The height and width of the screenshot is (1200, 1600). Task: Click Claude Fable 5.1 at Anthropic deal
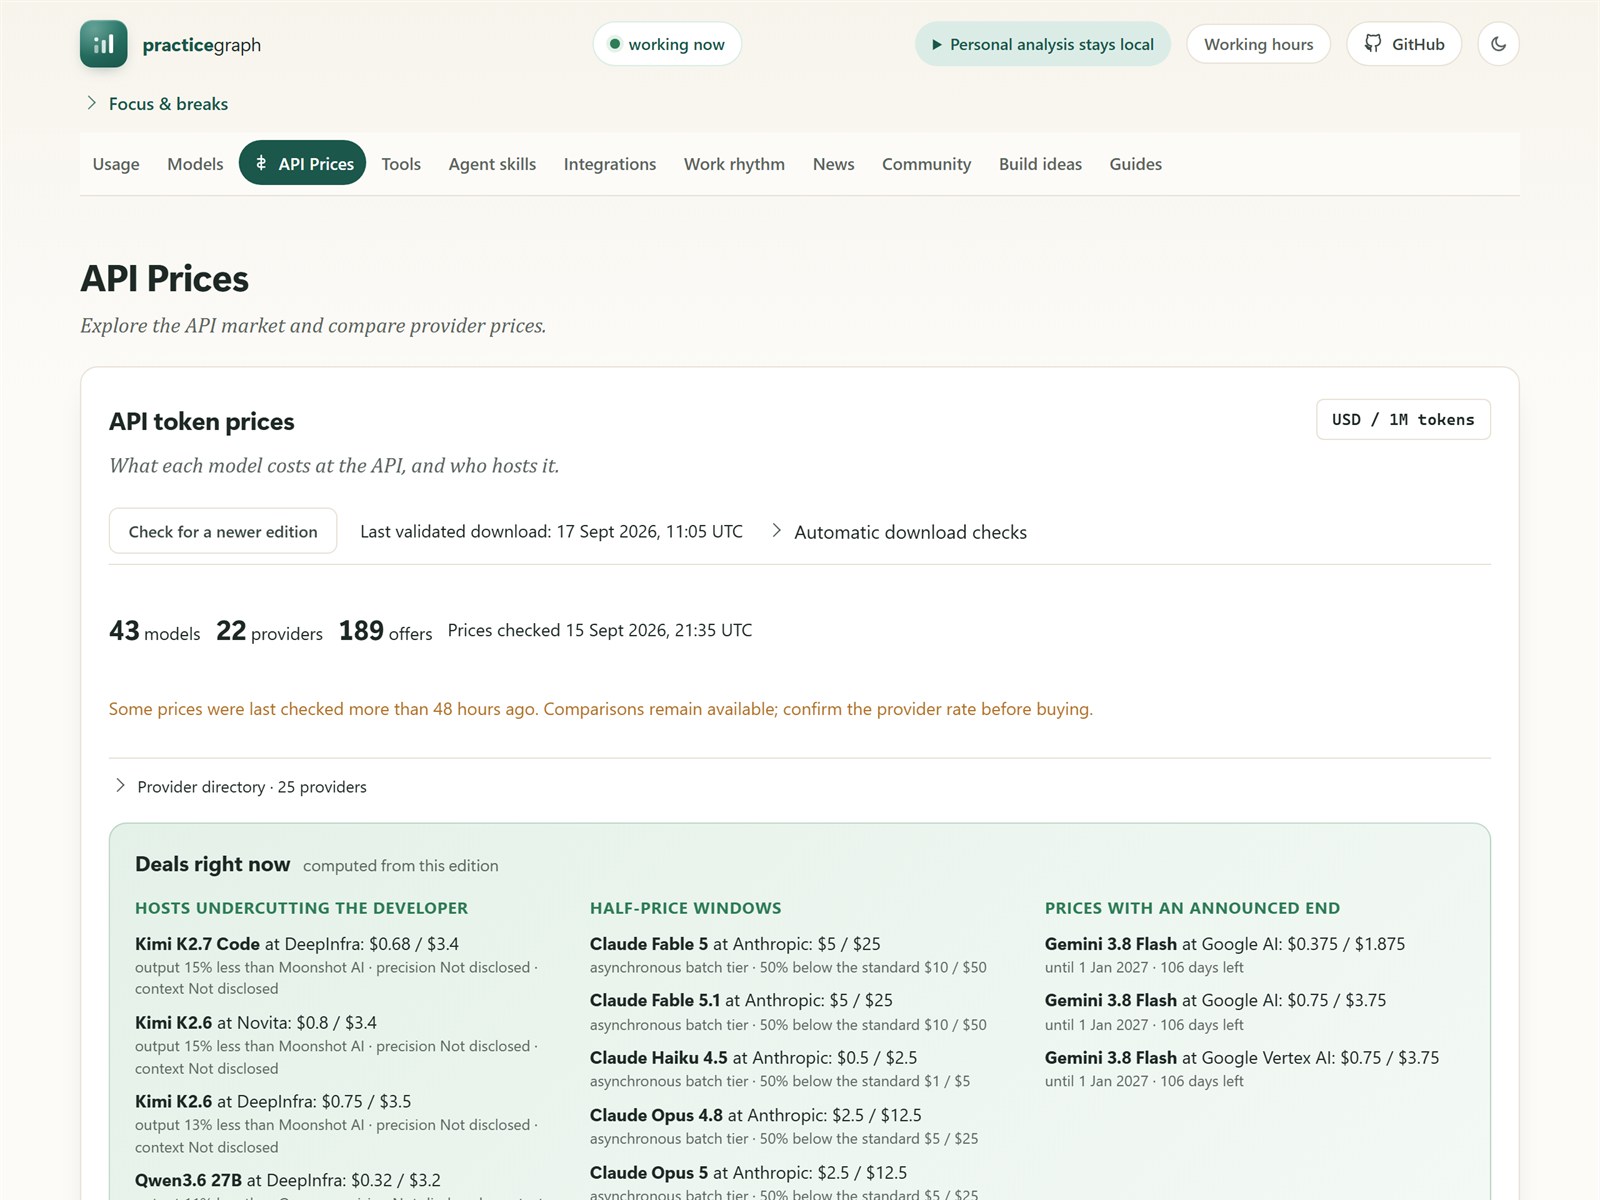(x=741, y=1000)
